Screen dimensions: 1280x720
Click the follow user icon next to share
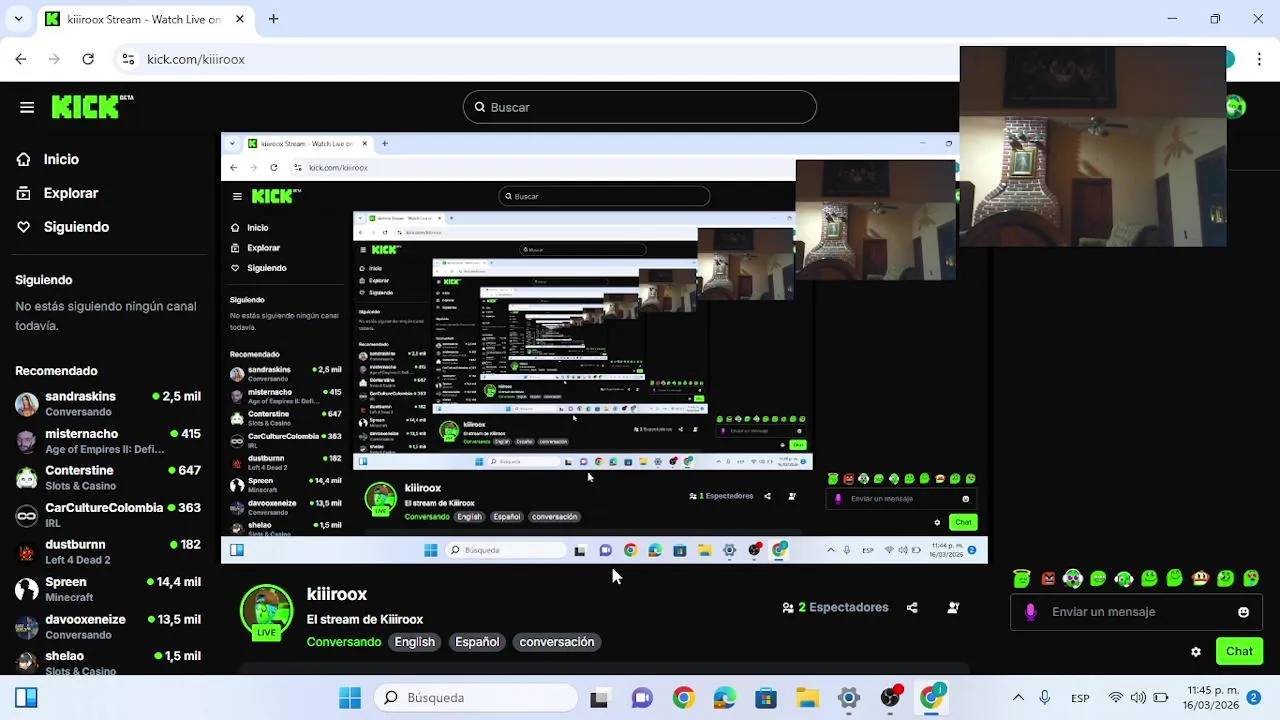(953, 607)
